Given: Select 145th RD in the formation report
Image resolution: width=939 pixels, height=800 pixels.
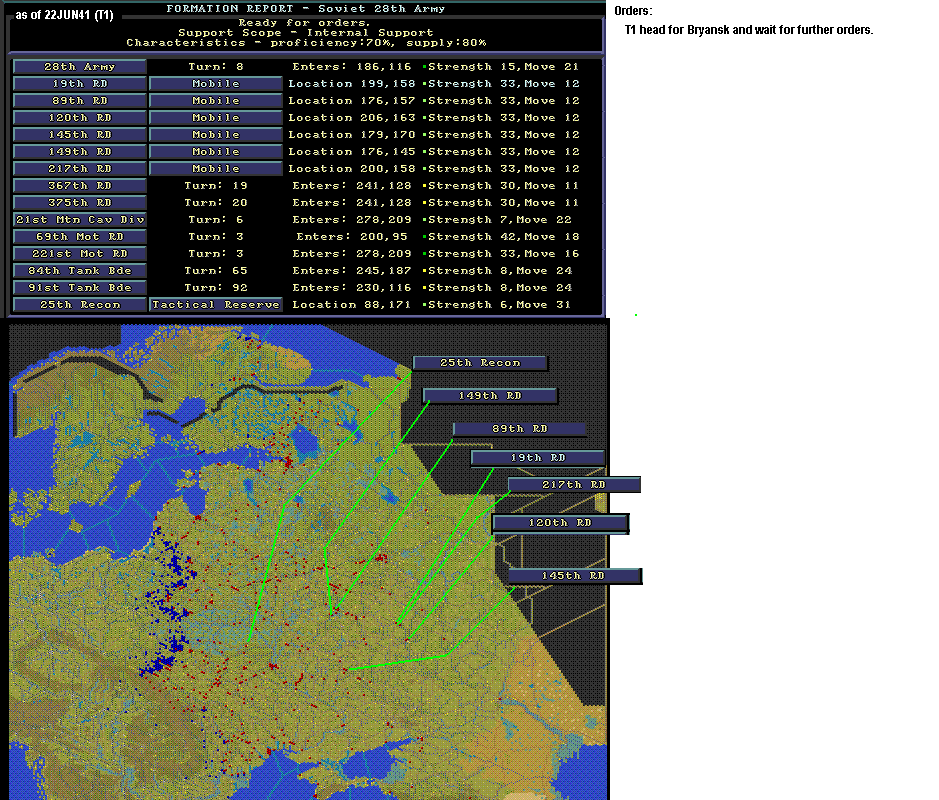Looking at the screenshot, I should [x=80, y=135].
